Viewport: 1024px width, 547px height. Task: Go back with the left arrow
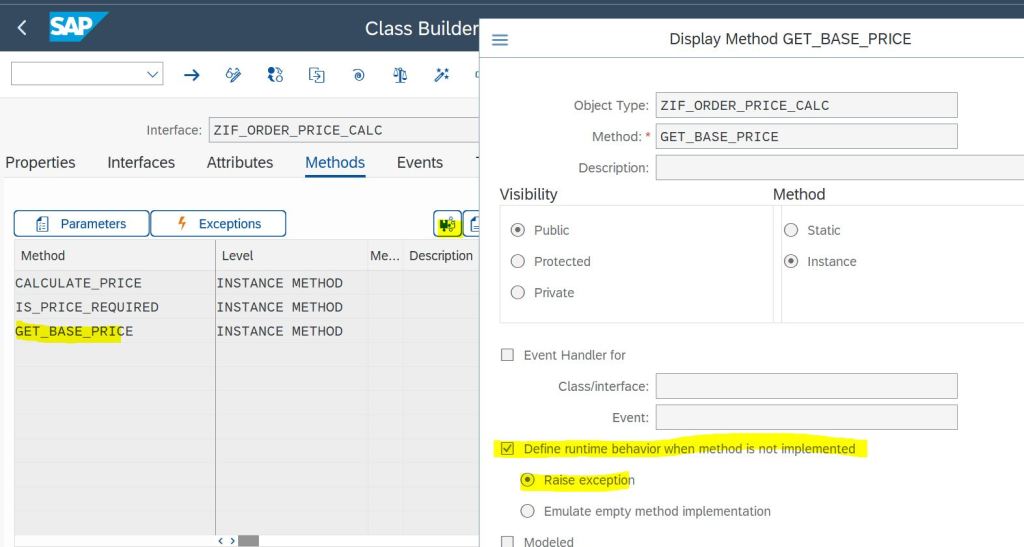click(x=22, y=27)
